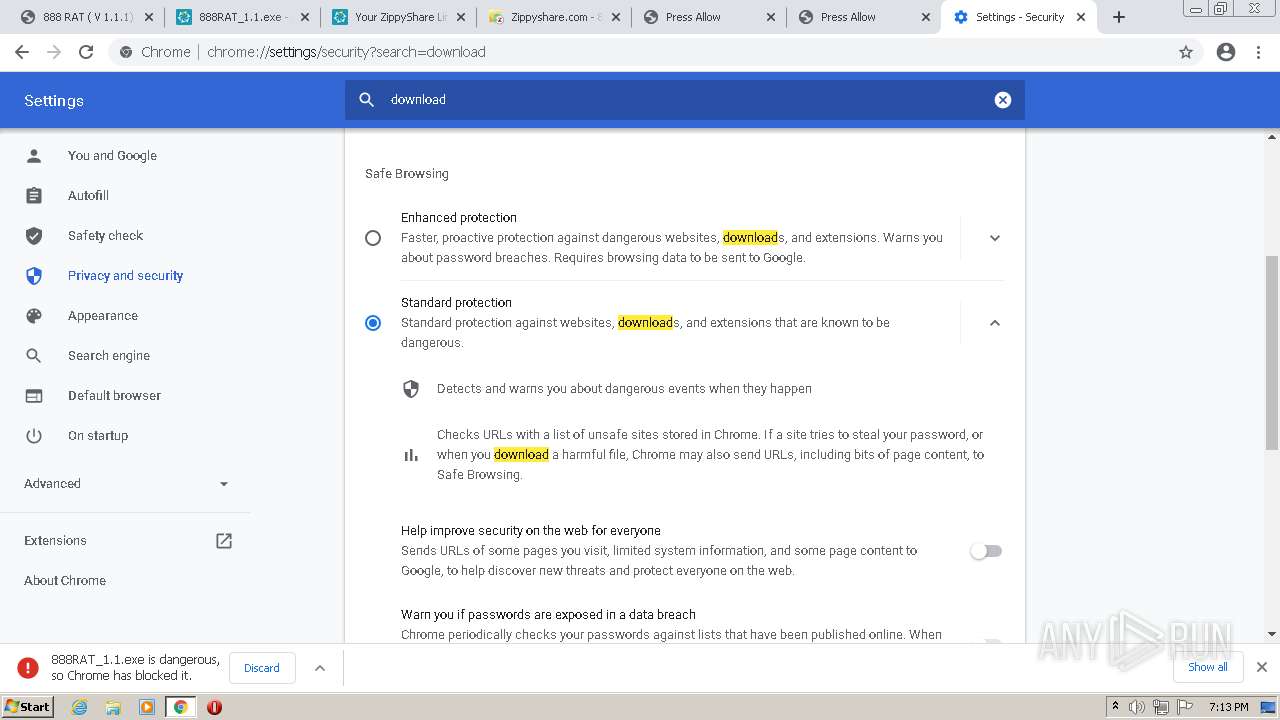Open the Windows Start menu
Viewport: 1280px width, 720px height.
[x=28, y=707]
